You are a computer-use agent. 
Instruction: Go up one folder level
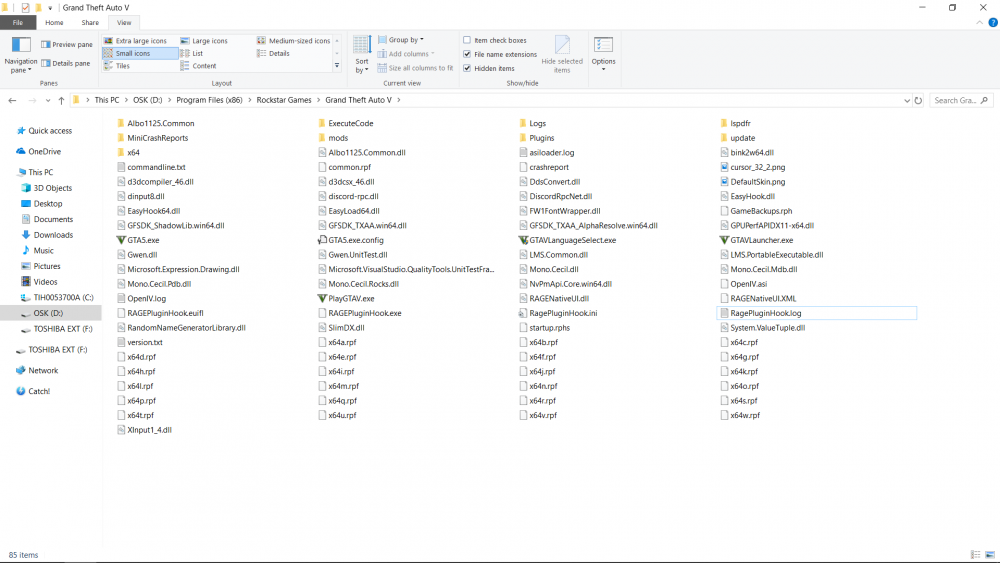(x=61, y=100)
